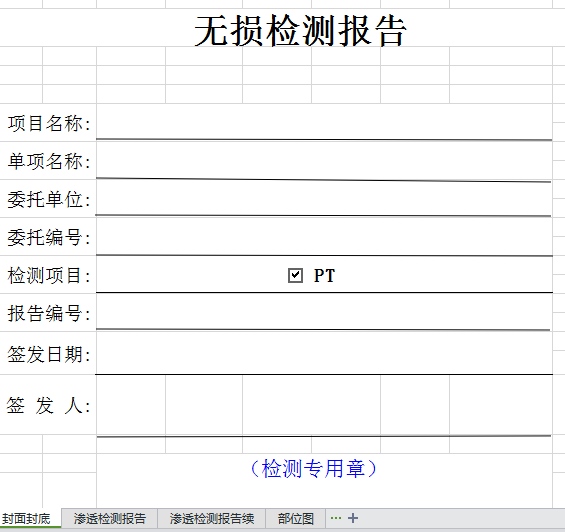Select the 部位图 sheet tab
Image resolution: width=565 pixels, height=532 pixels.
coord(295,519)
